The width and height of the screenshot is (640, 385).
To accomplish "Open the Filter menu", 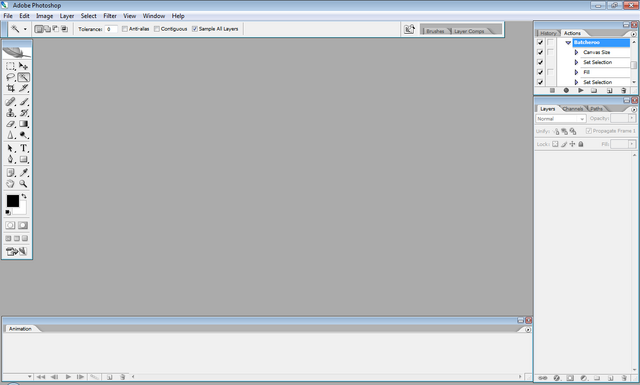I will [110, 16].
